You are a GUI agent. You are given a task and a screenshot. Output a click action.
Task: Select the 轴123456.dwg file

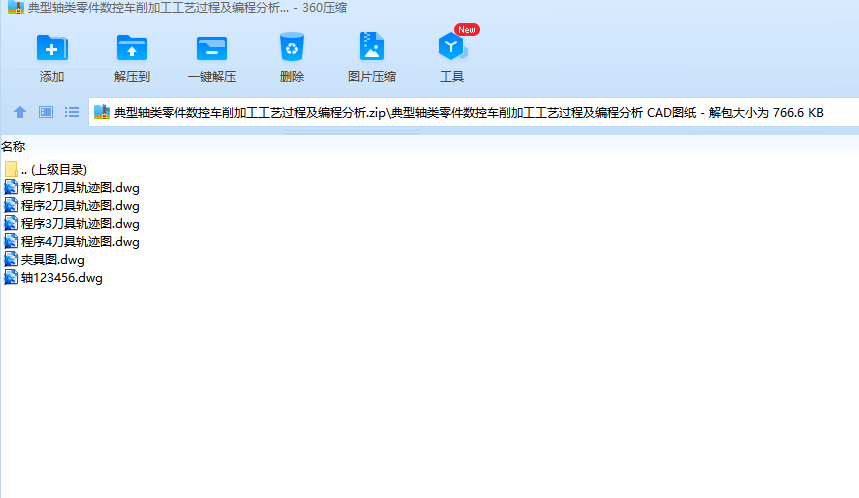(x=53, y=278)
